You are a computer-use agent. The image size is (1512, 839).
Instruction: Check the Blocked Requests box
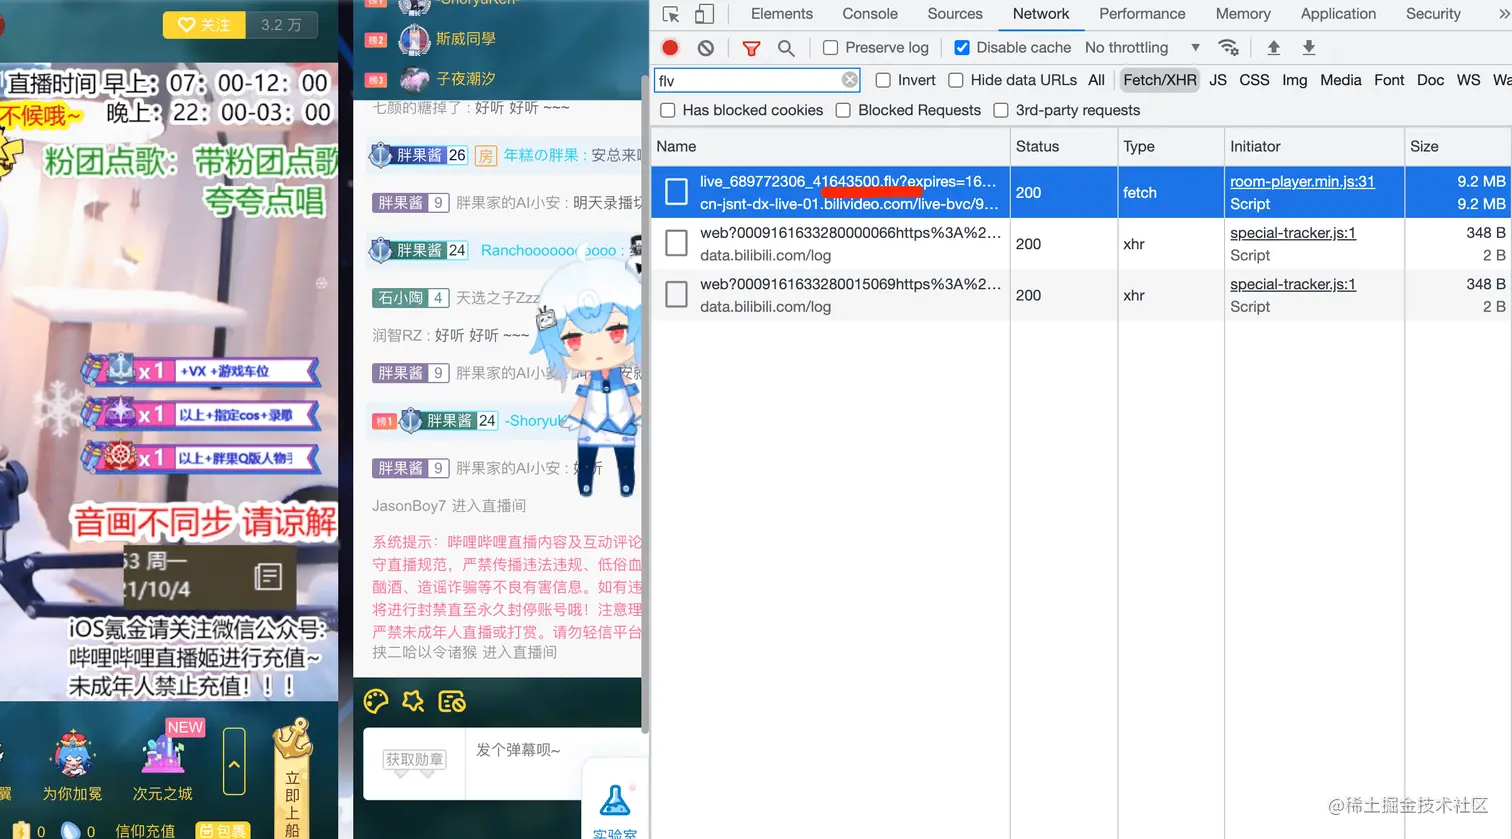843,110
